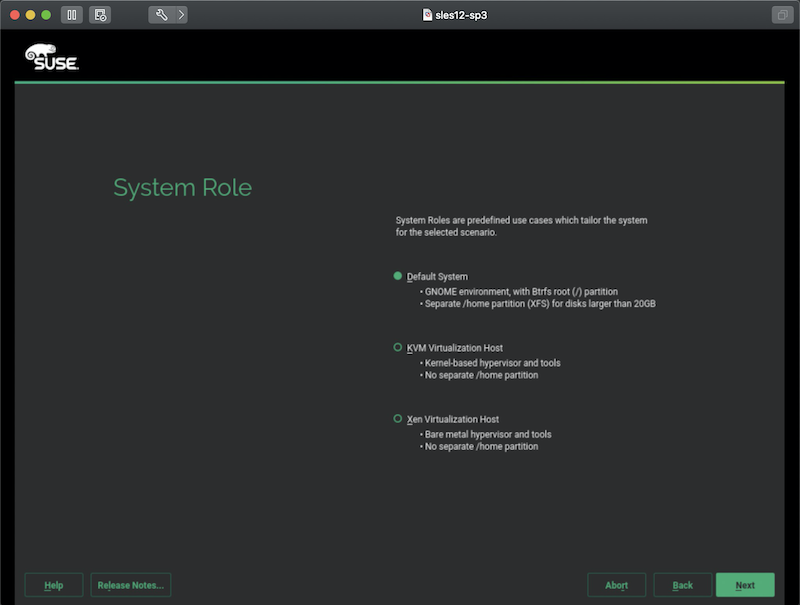Image resolution: width=800 pixels, height=605 pixels.
Task: Pause the virtual machine
Action: [x=72, y=15]
